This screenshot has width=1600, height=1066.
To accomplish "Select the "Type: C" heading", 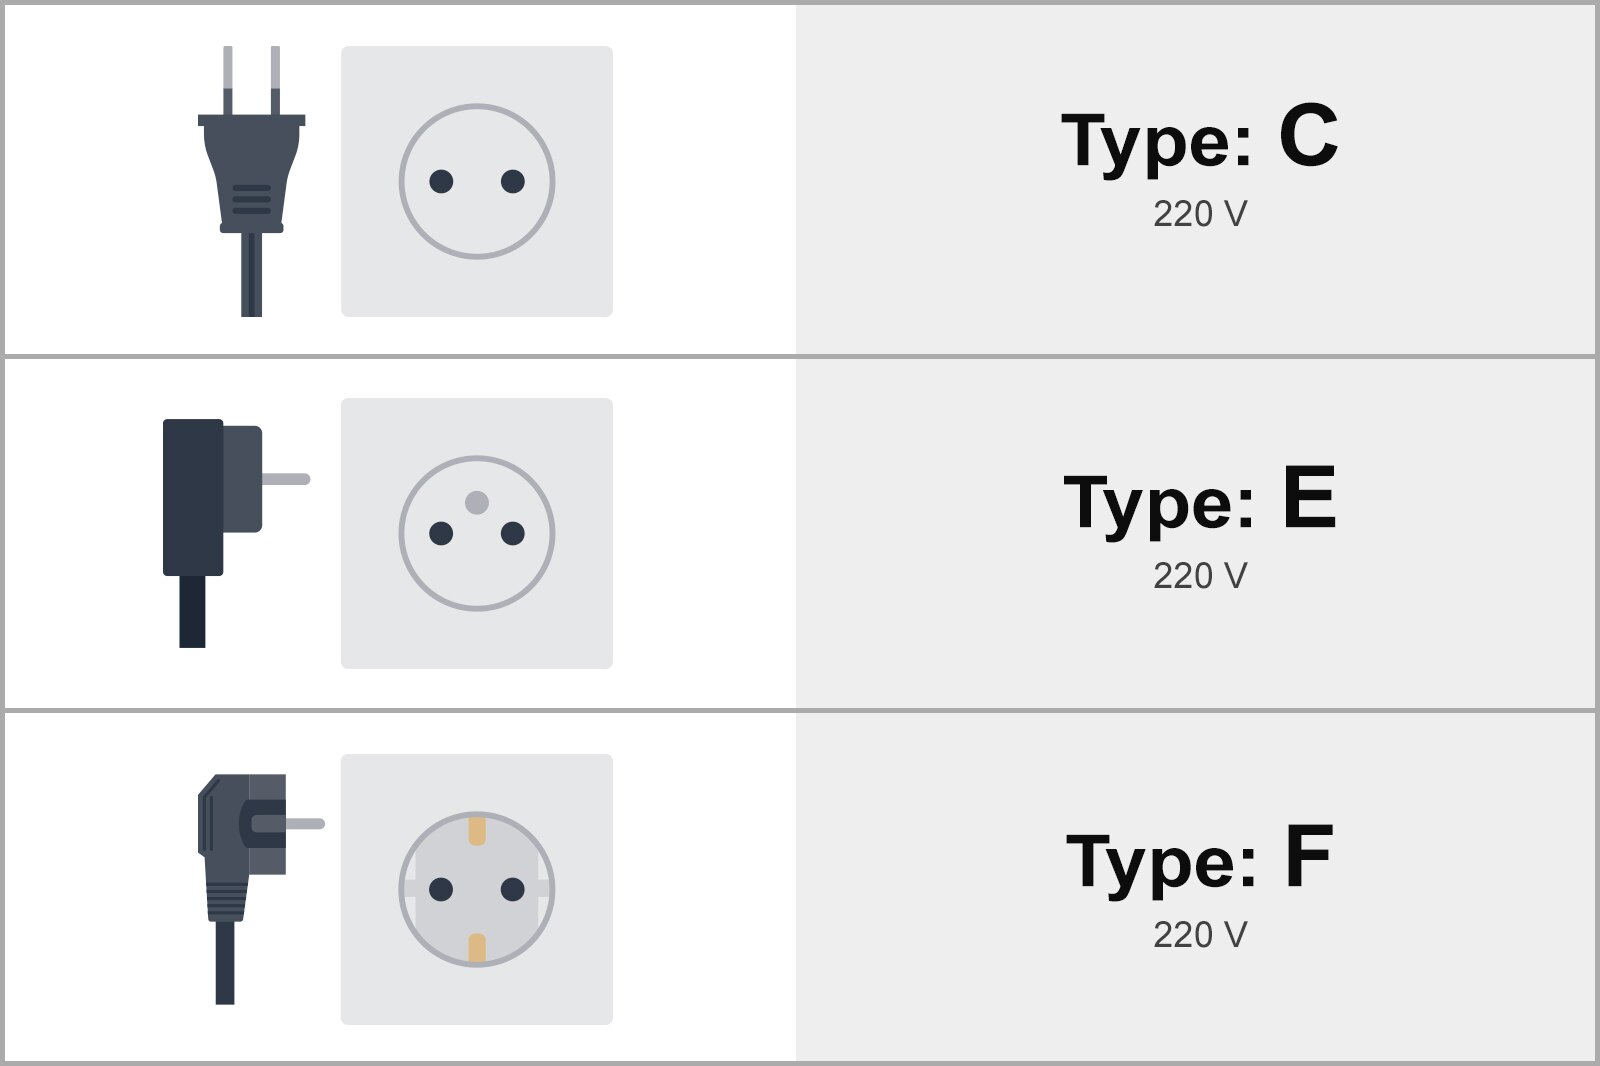I will 1199,138.
